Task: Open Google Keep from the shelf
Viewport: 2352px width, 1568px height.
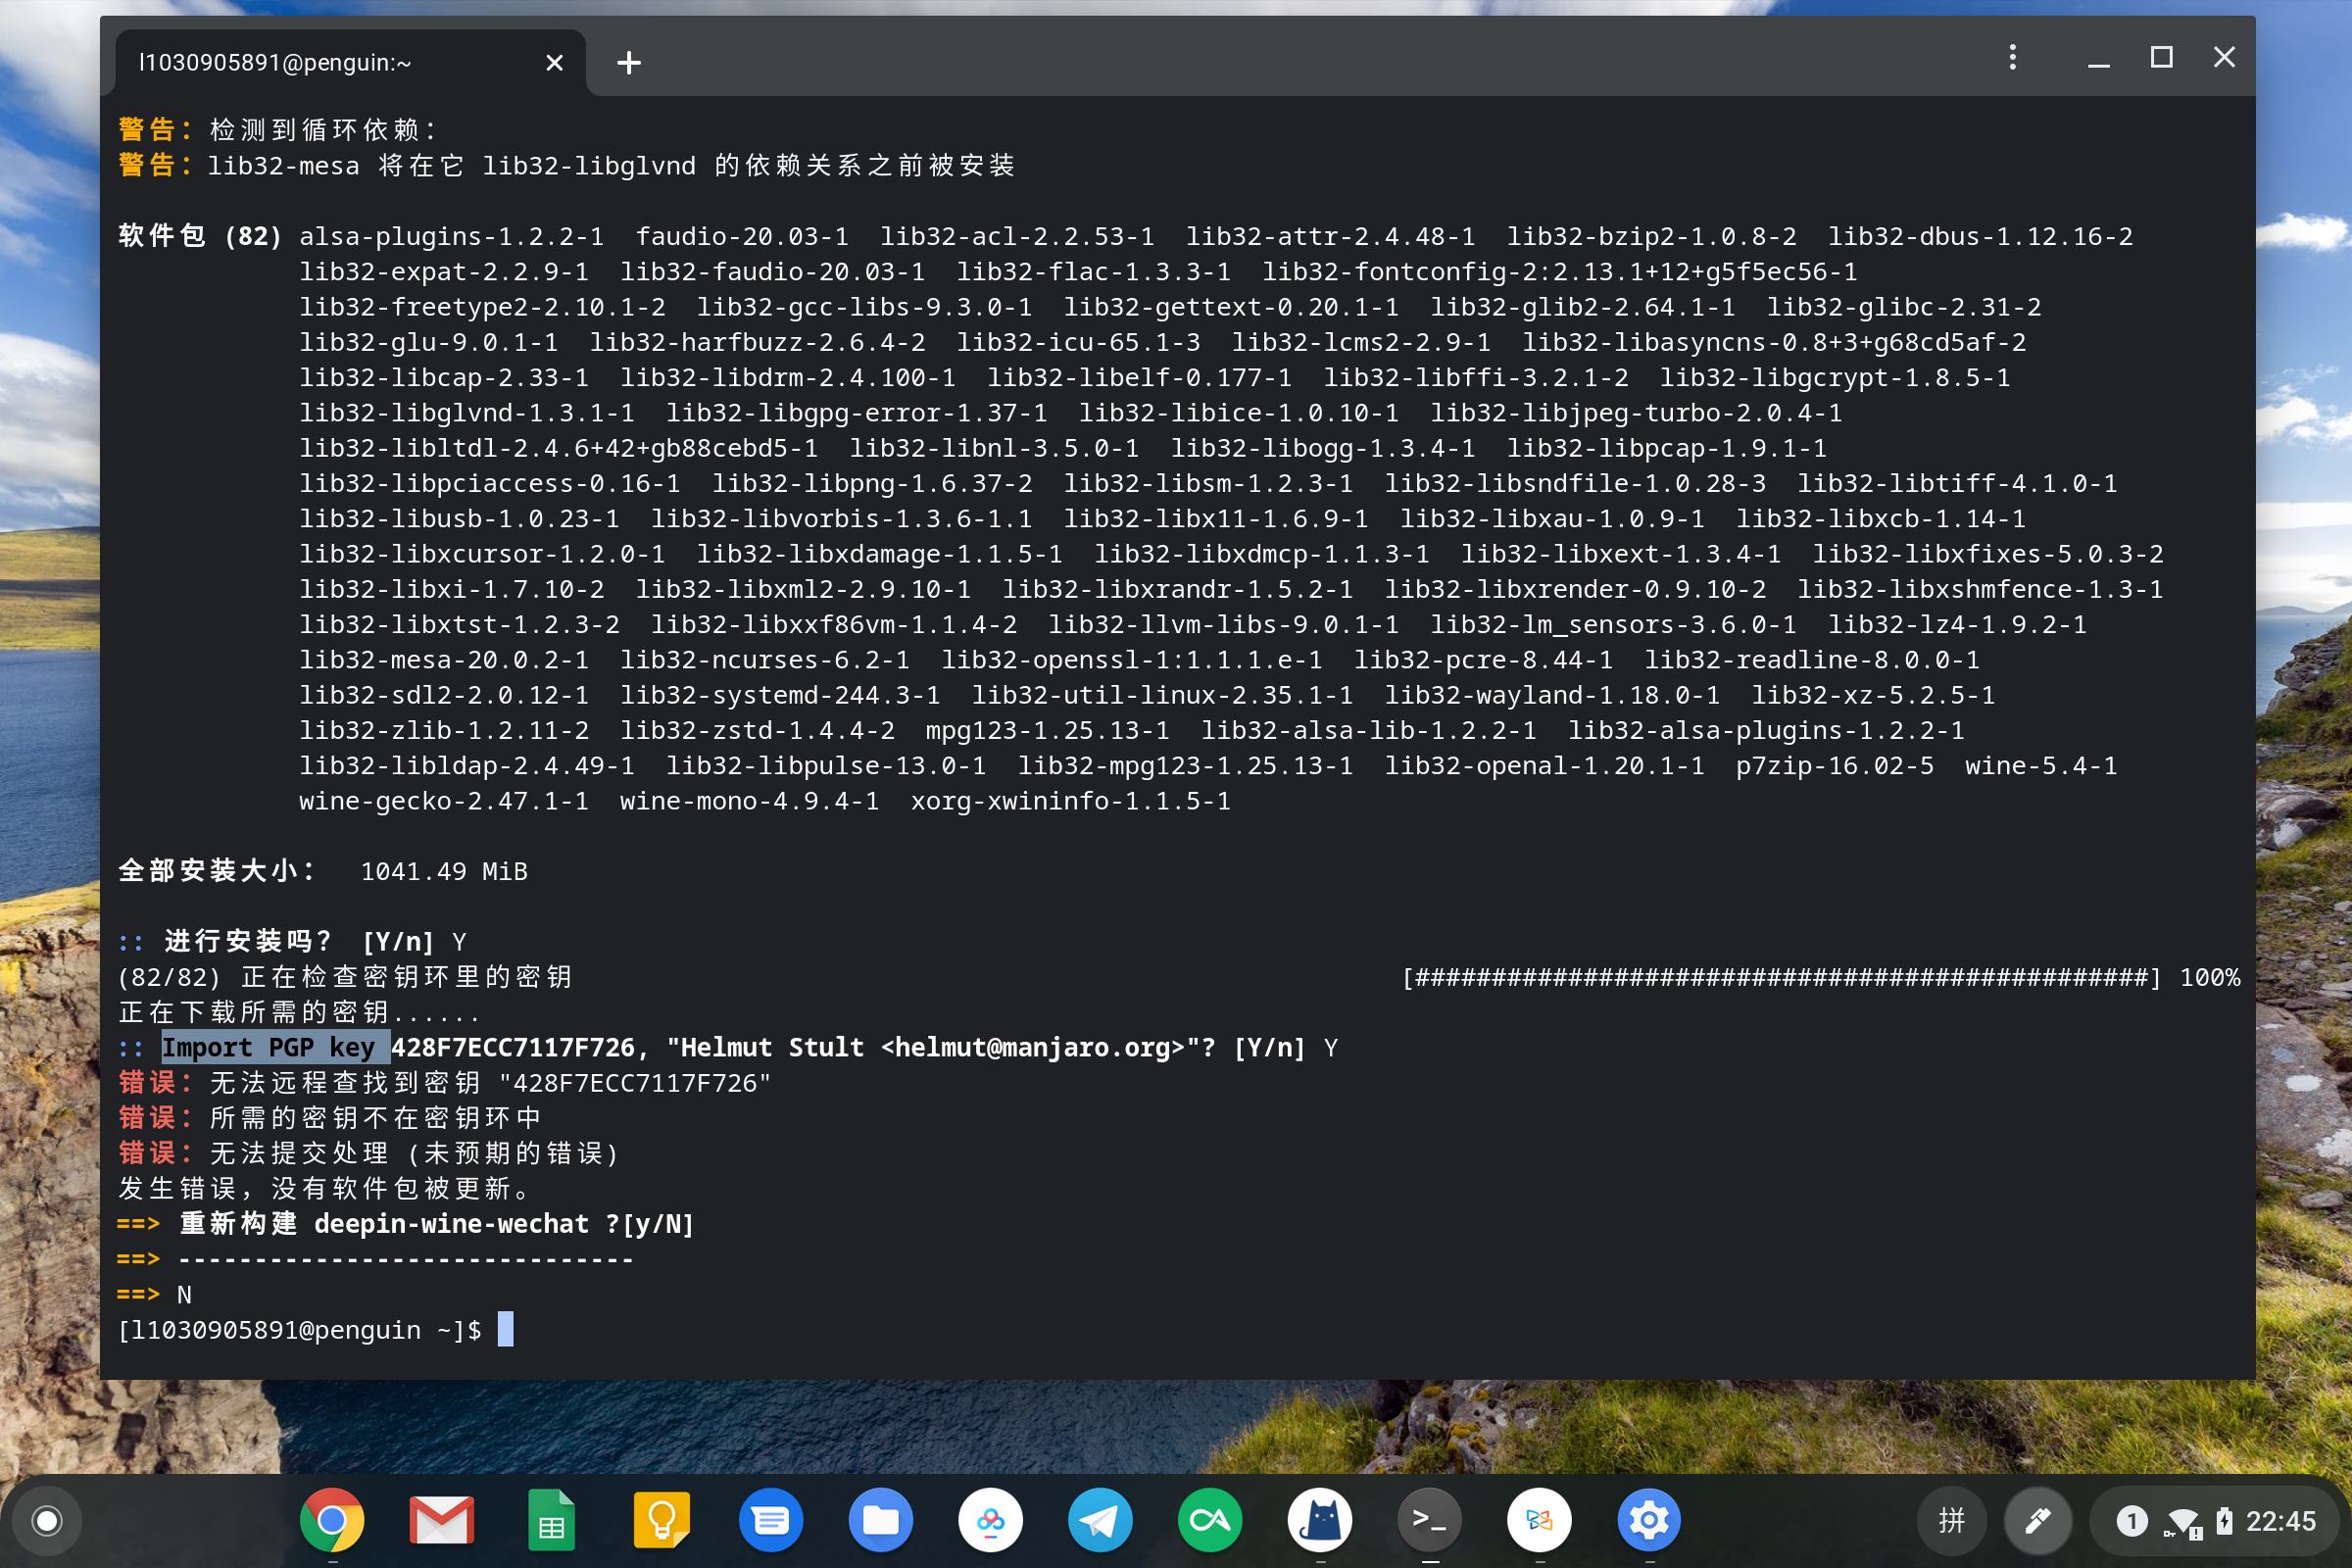Action: 661,1521
